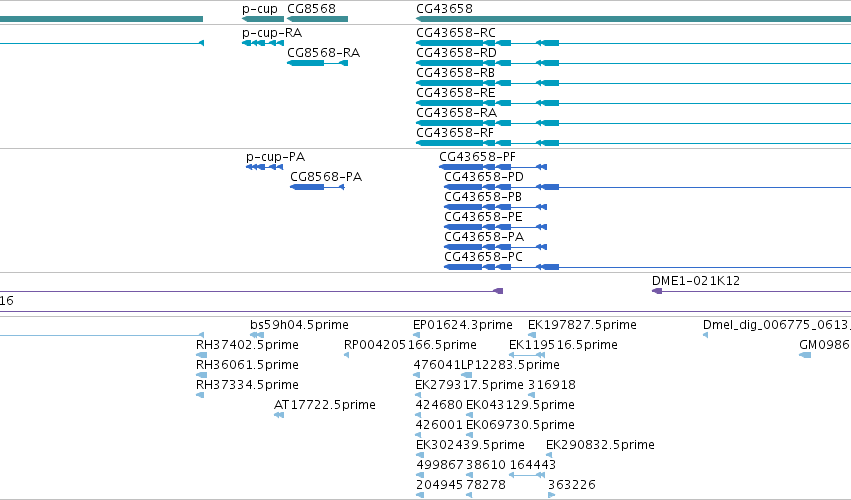The height and width of the screenshot is (500, 851).
Task: Select CG43658-PB protein label
Action: click(483, 197)
